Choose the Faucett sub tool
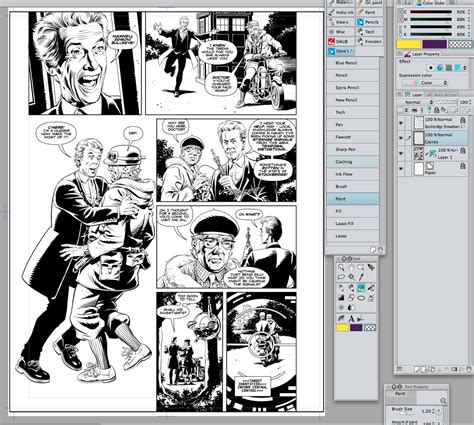This screenshot has width=474, height=425. (x=352, y=137)
